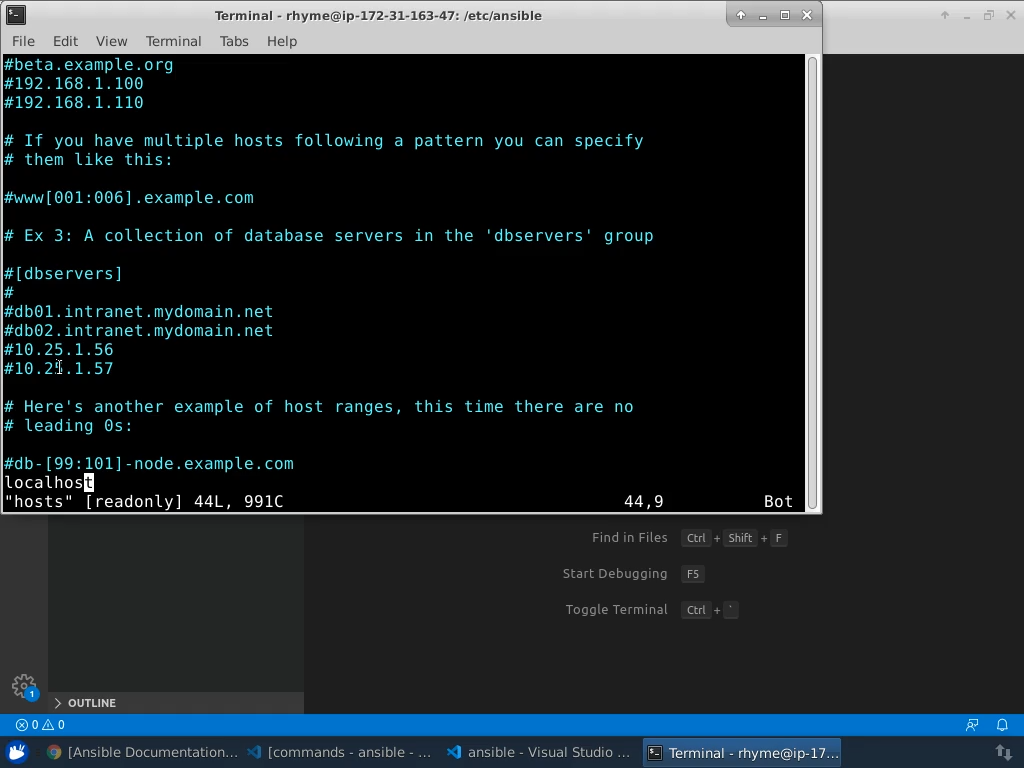
Task: Open the Terminal menu
Action: pos(173,41)
